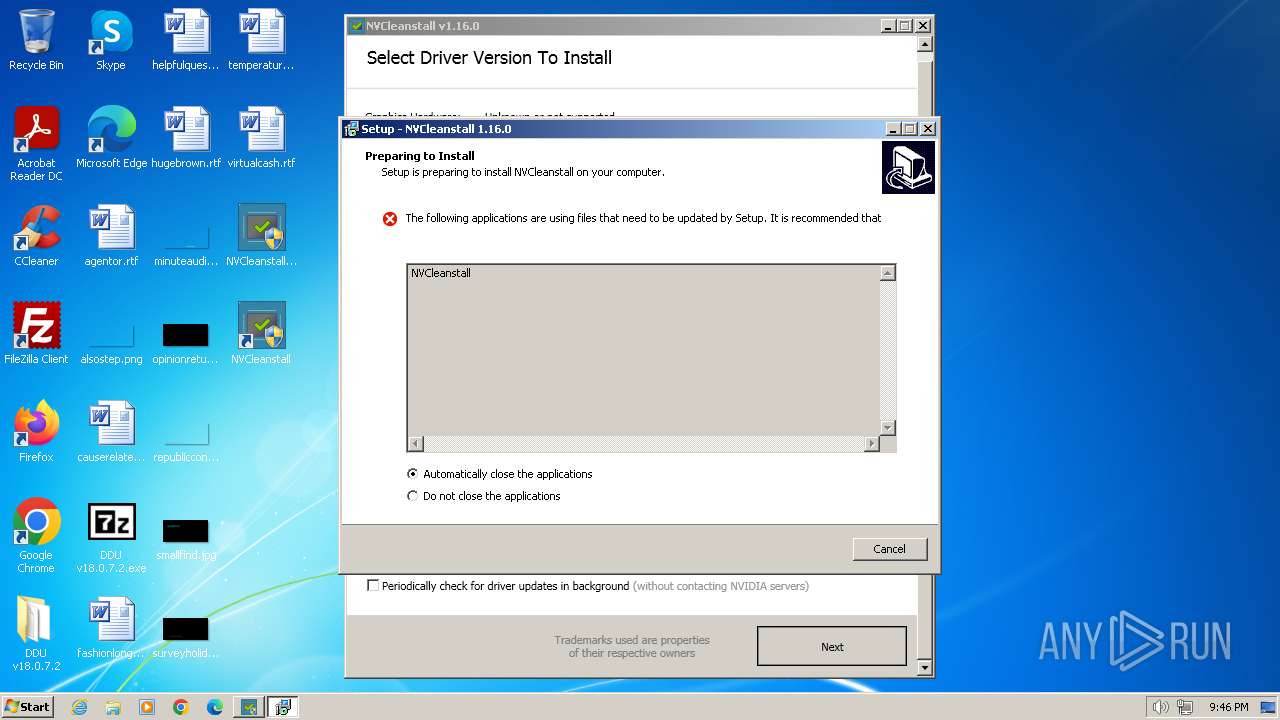Switch to NVCleanstall taskbar button
The image size is (1280, 720).
[x=249, y=707]
